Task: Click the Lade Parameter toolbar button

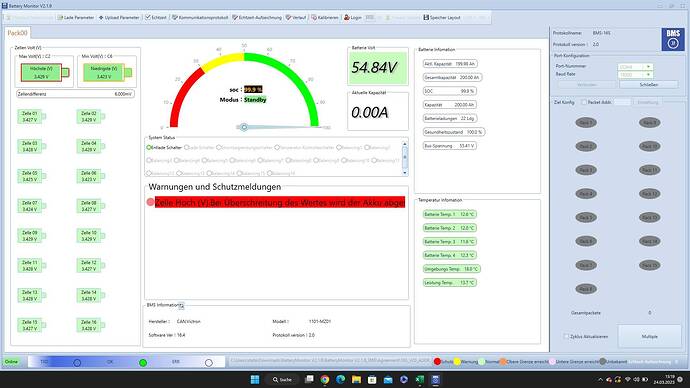Action: click(x=75, y=18)
